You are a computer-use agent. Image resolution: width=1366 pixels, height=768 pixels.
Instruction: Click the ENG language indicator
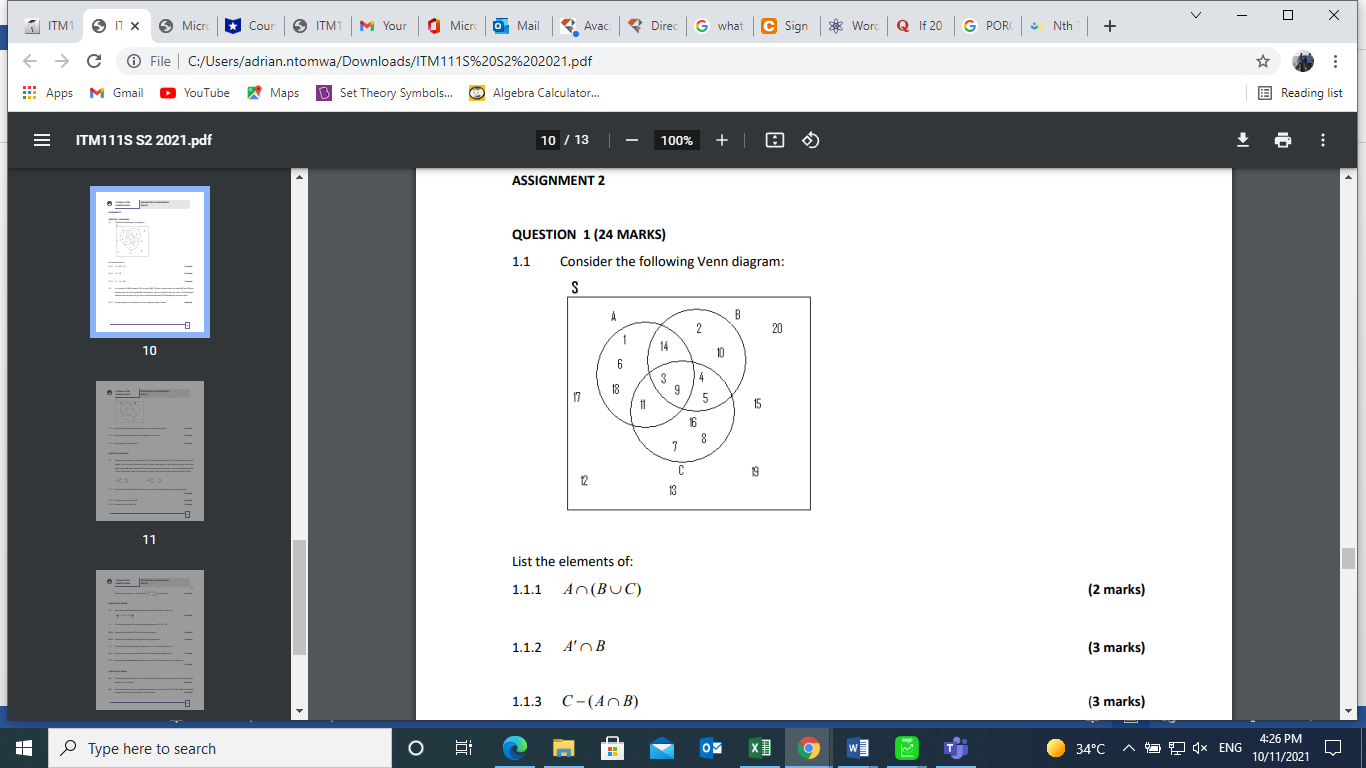[1230, 748]
